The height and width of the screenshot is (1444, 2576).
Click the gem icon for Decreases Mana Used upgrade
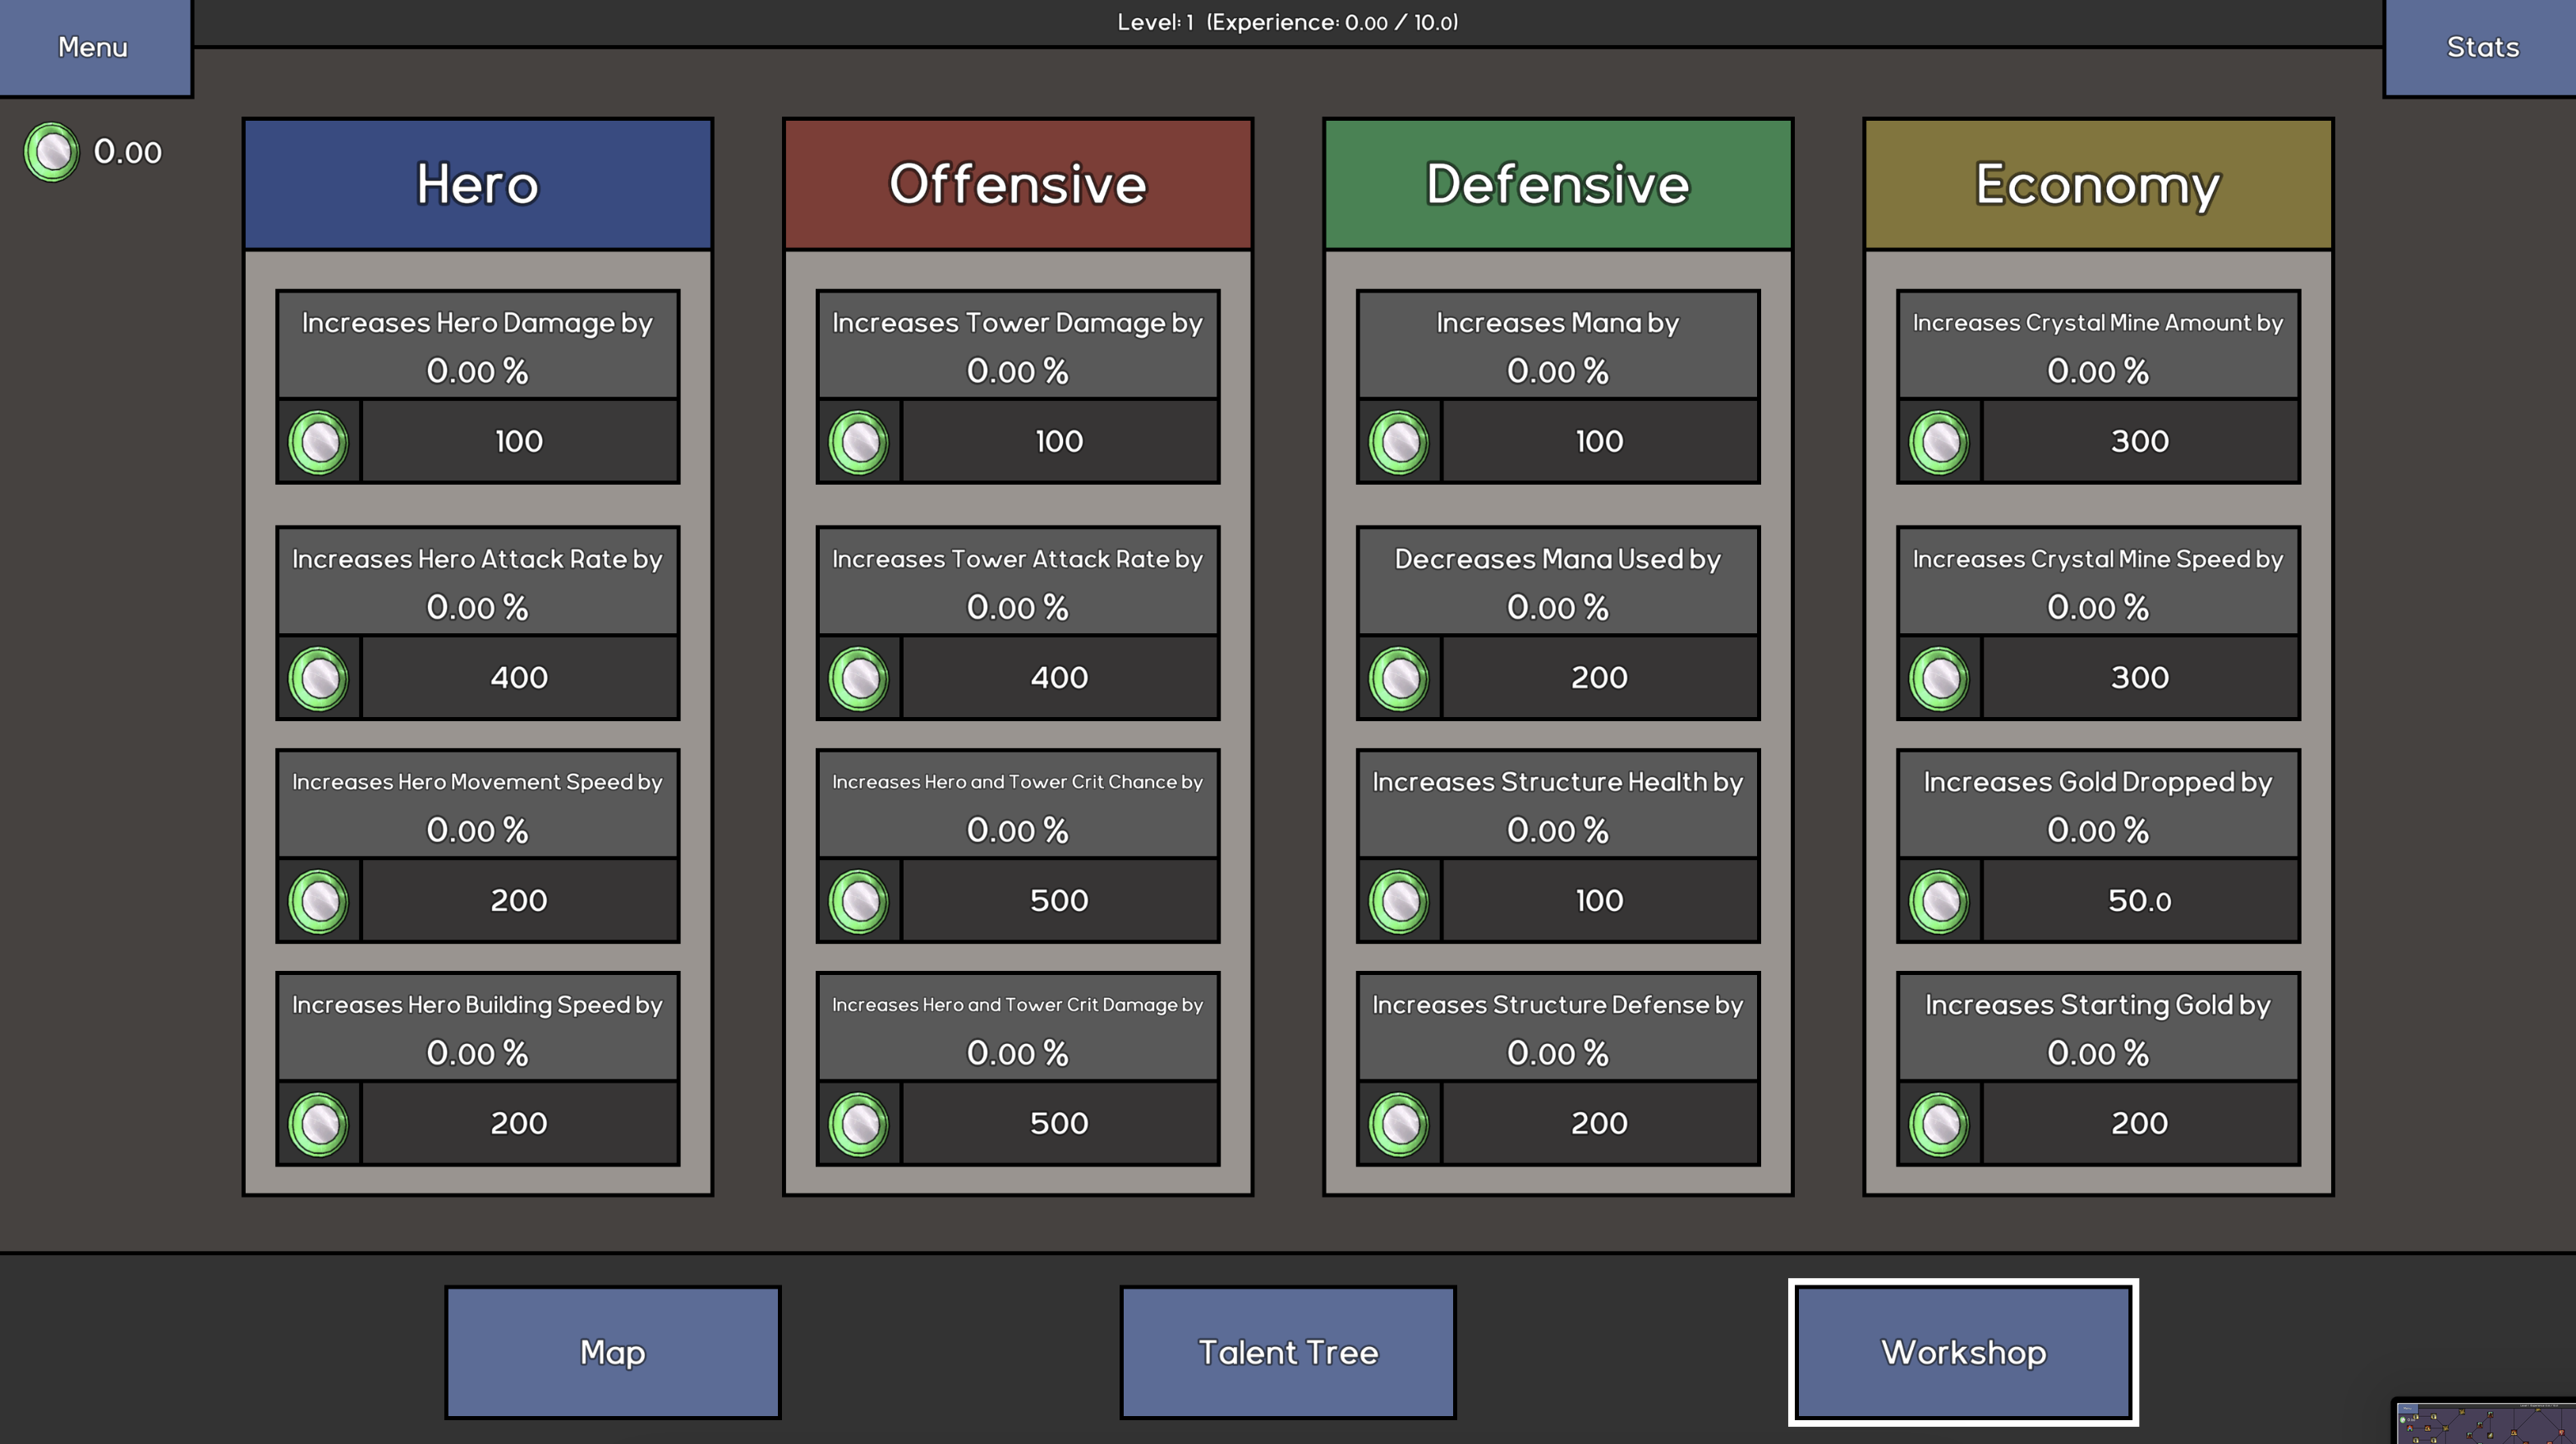point(1399,678)
